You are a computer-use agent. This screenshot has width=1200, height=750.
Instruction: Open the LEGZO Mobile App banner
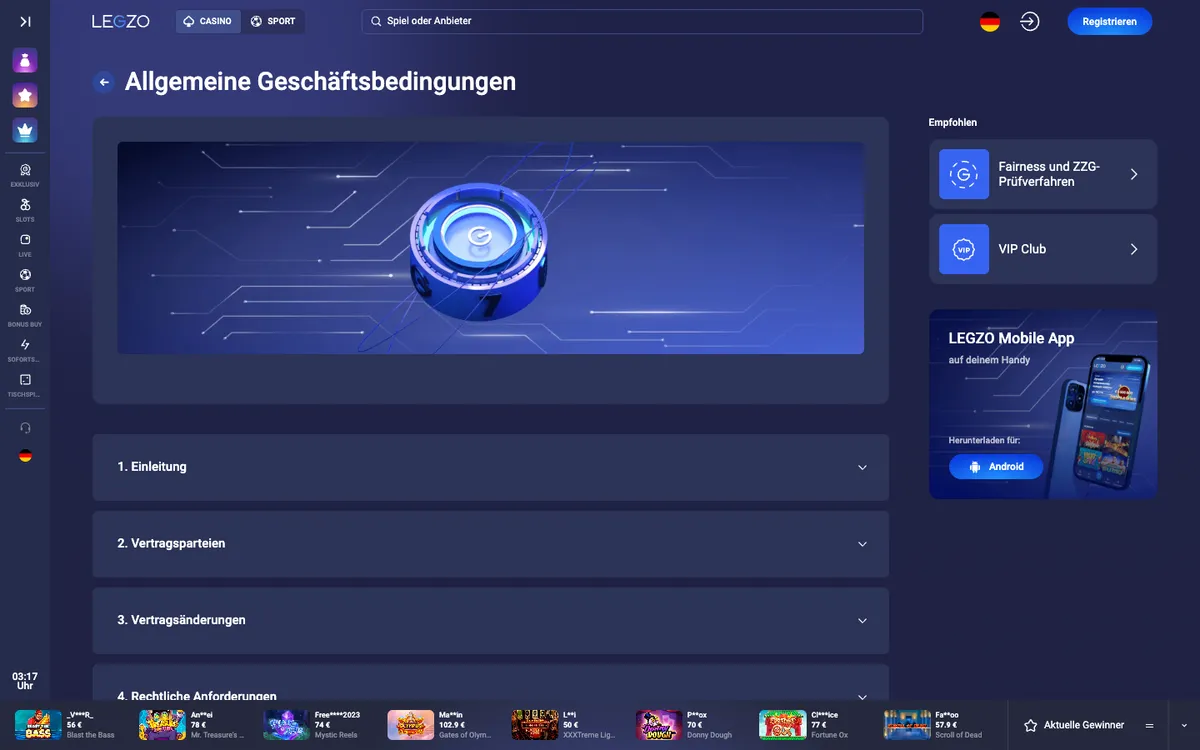[x=1043, y=404]
